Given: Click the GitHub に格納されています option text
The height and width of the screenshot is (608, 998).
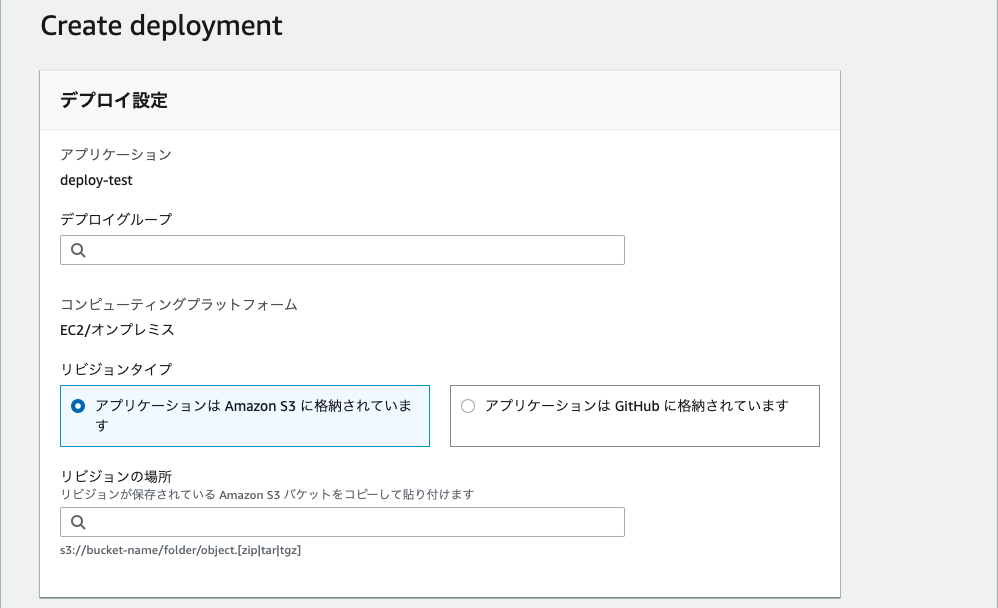Looking at the screenshot, I should point(636,406).
